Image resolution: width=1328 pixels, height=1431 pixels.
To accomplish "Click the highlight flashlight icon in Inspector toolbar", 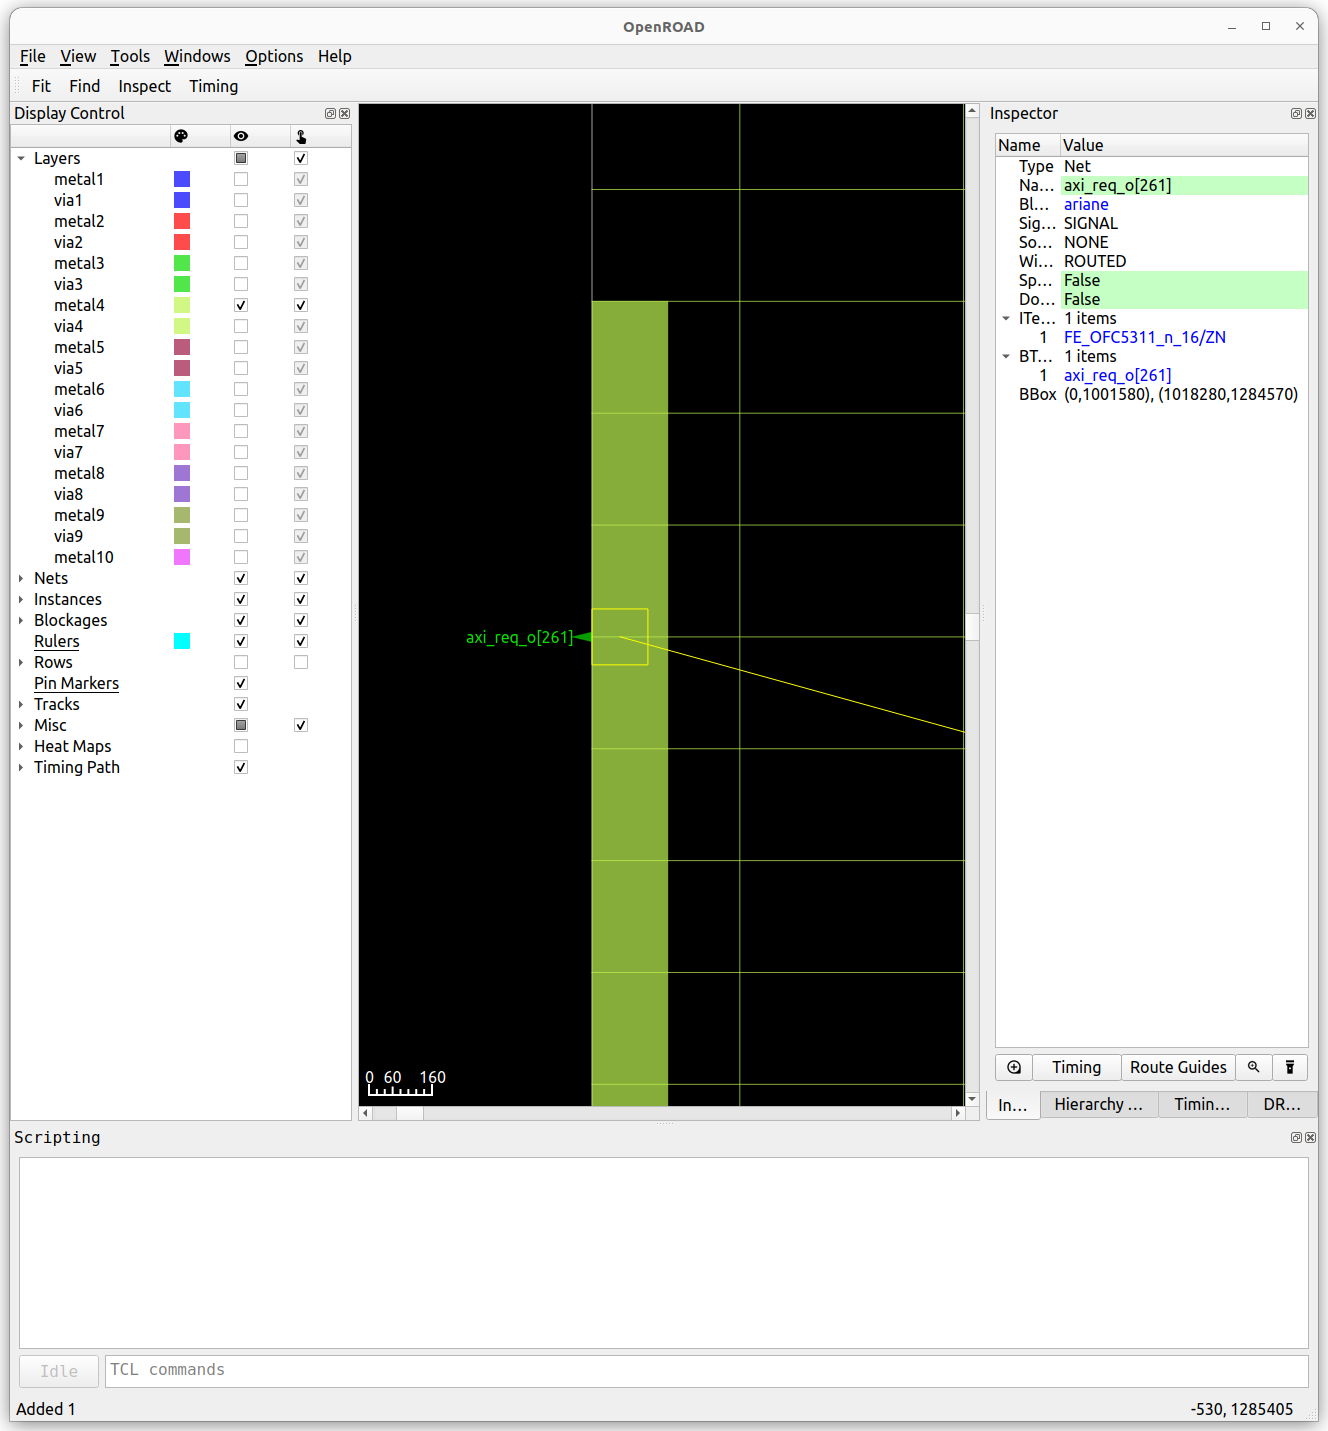I will [x=1290, y=1067].
